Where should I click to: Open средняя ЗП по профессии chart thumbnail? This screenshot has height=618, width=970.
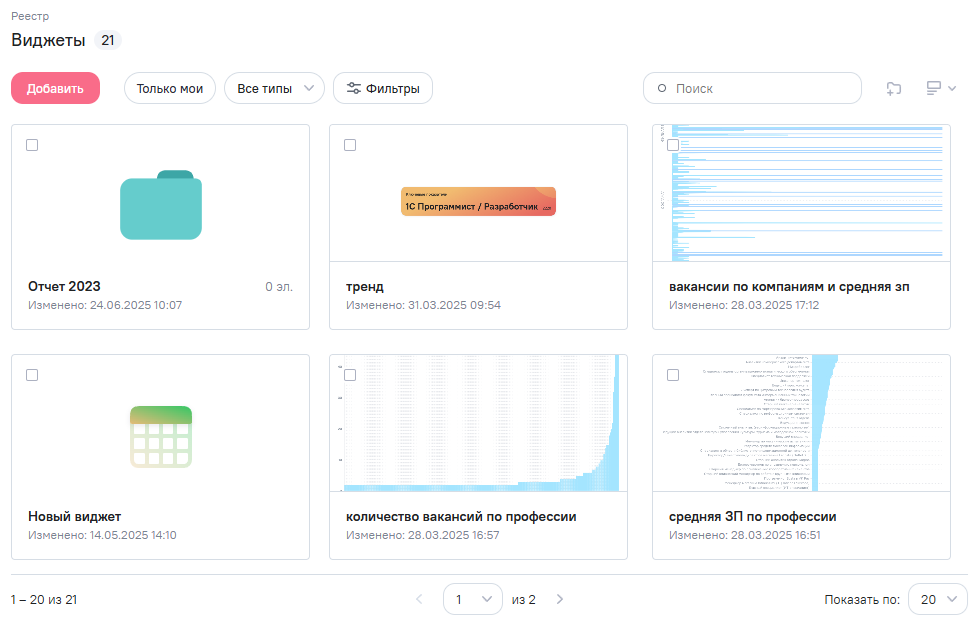coord(801,423)
